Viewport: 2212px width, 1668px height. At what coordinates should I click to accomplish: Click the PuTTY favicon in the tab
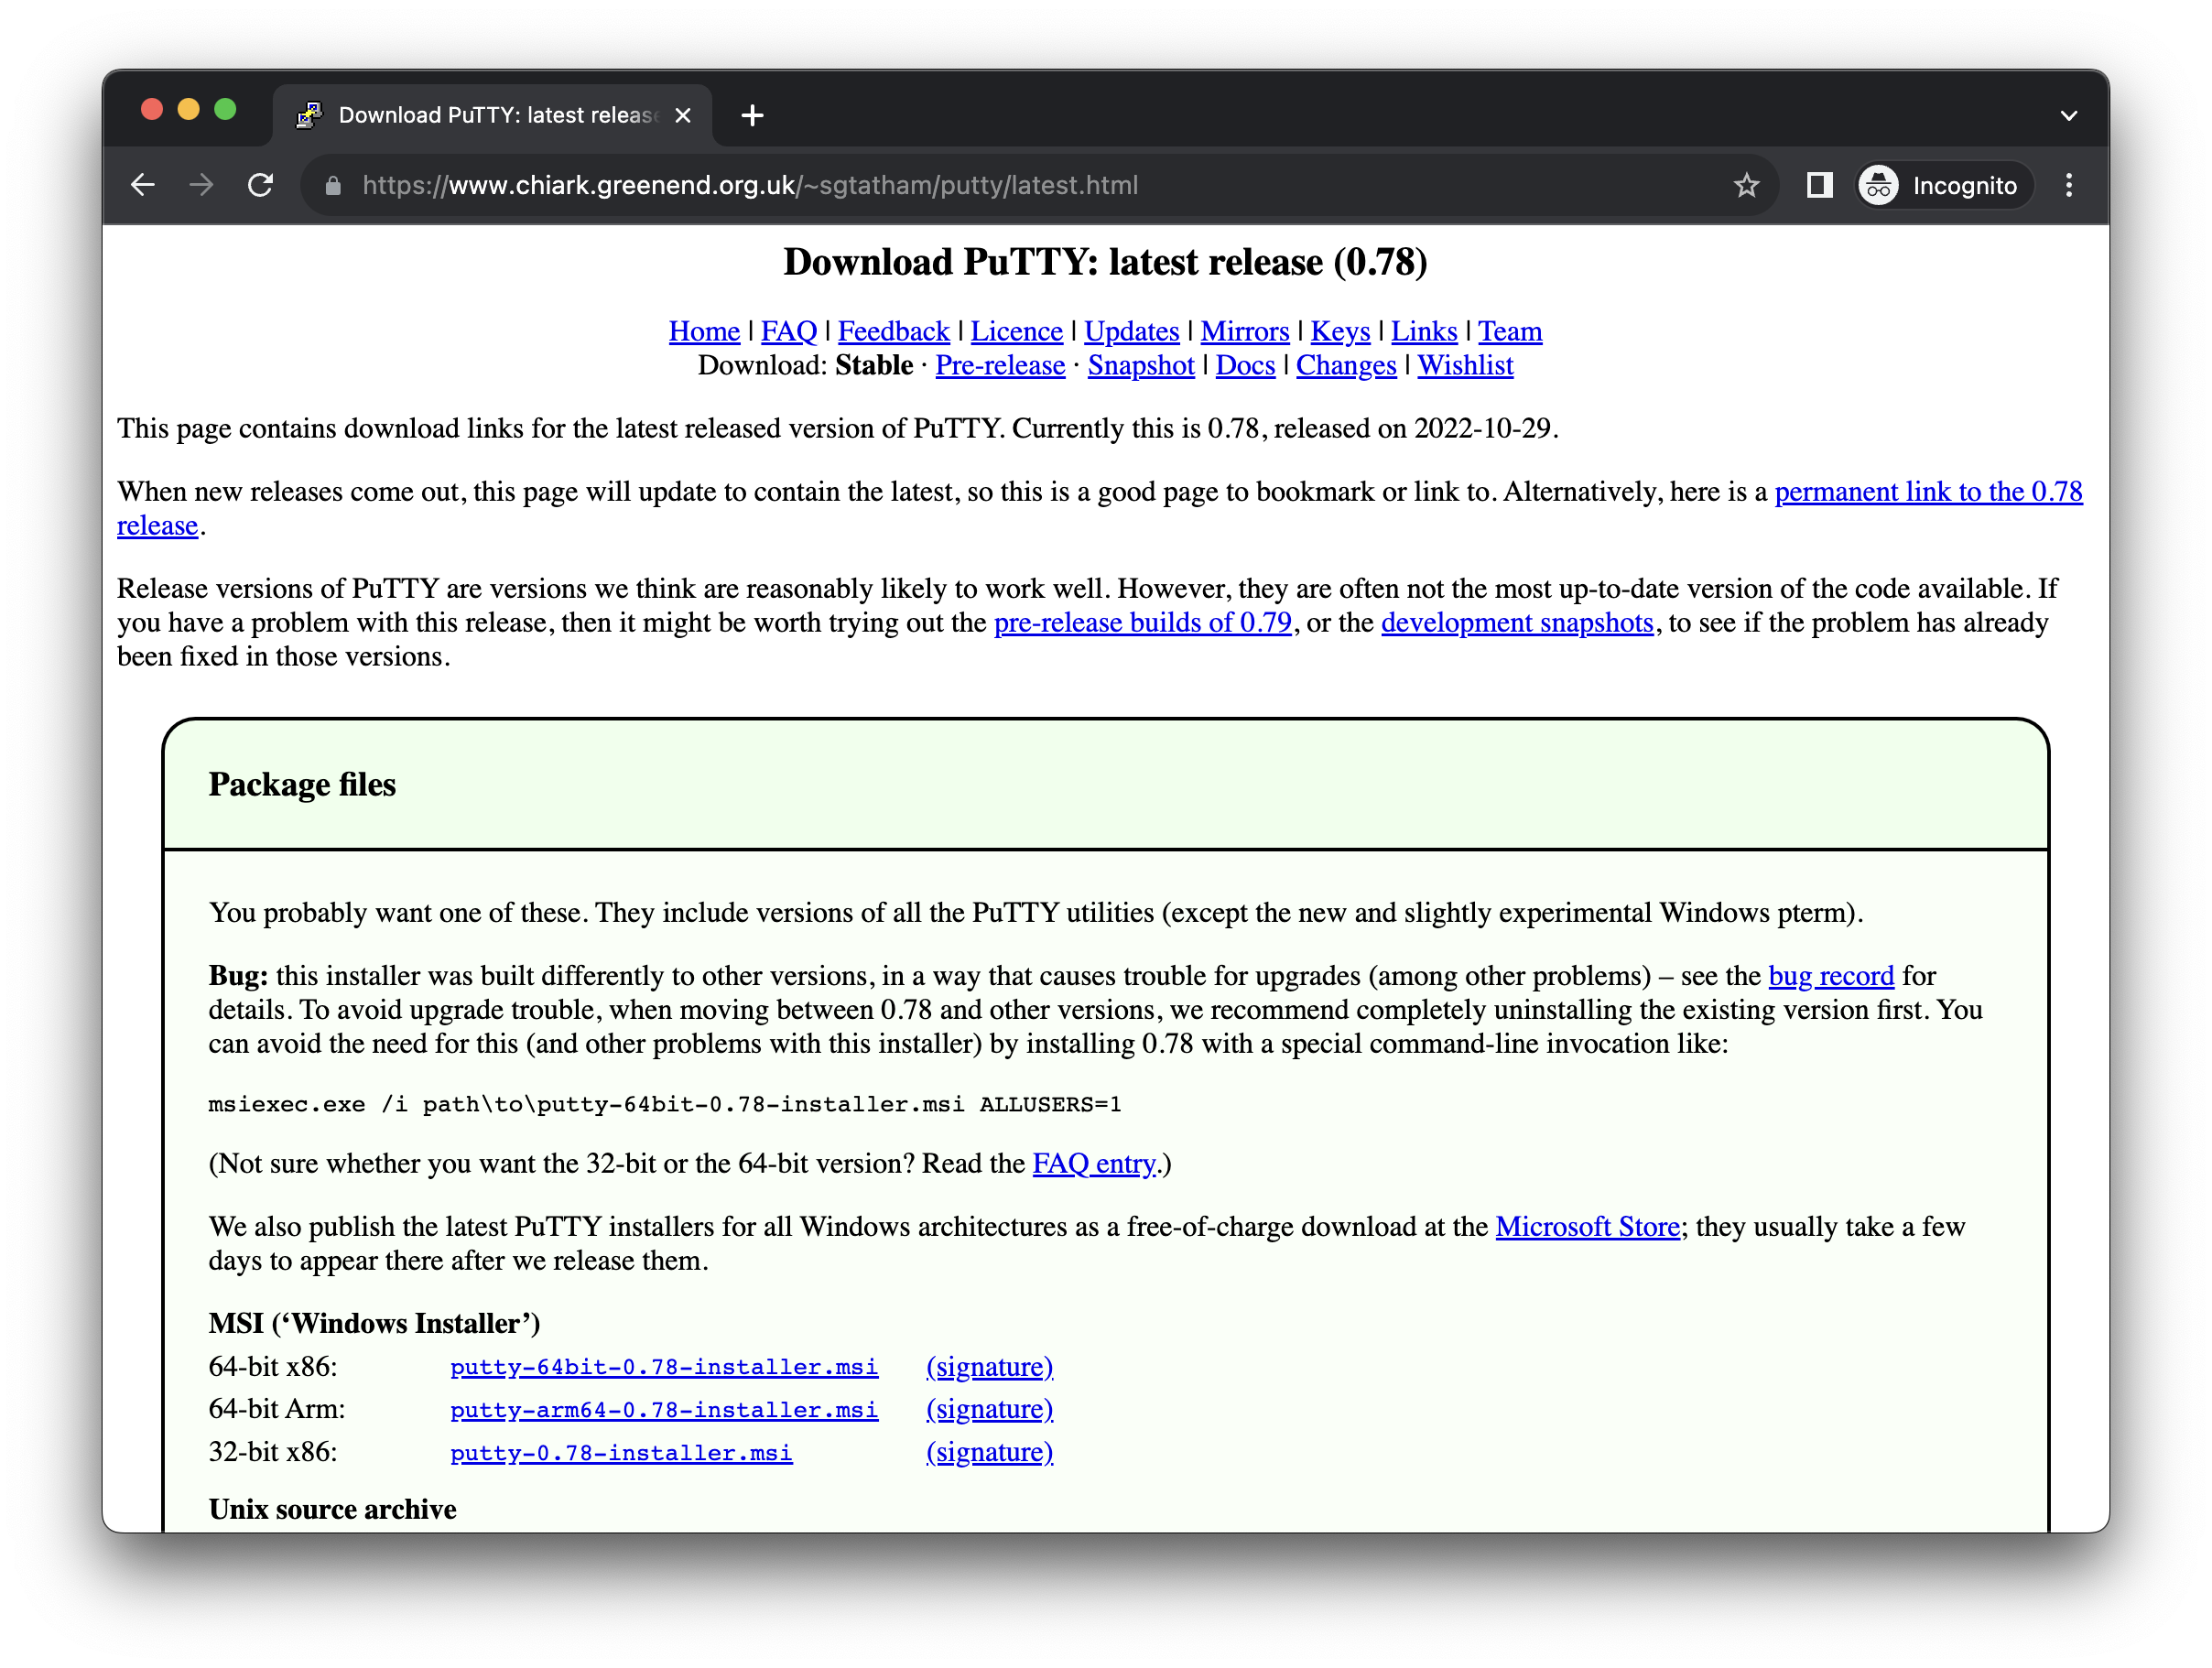click(x=309, y=116)
